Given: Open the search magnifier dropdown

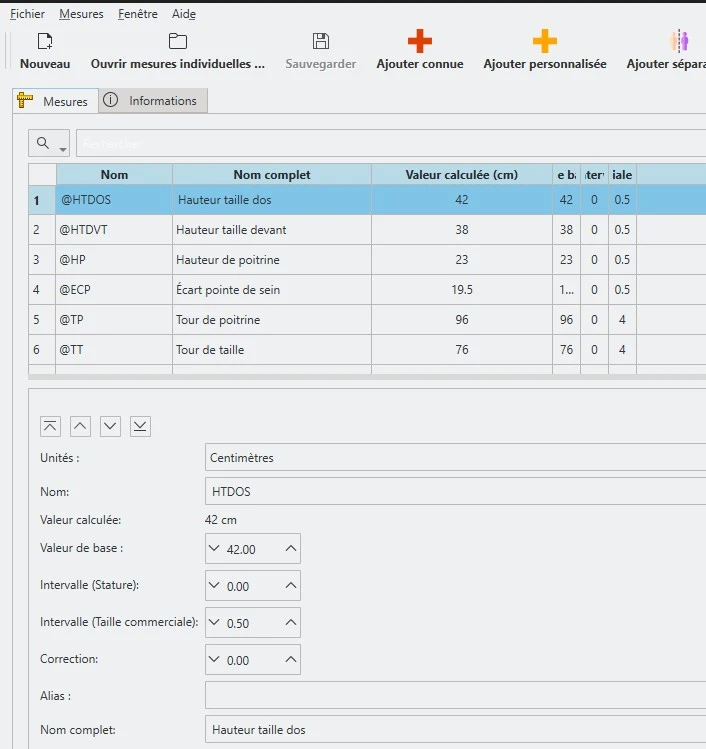Looking at the screenshot, I should tap(48, 144).
